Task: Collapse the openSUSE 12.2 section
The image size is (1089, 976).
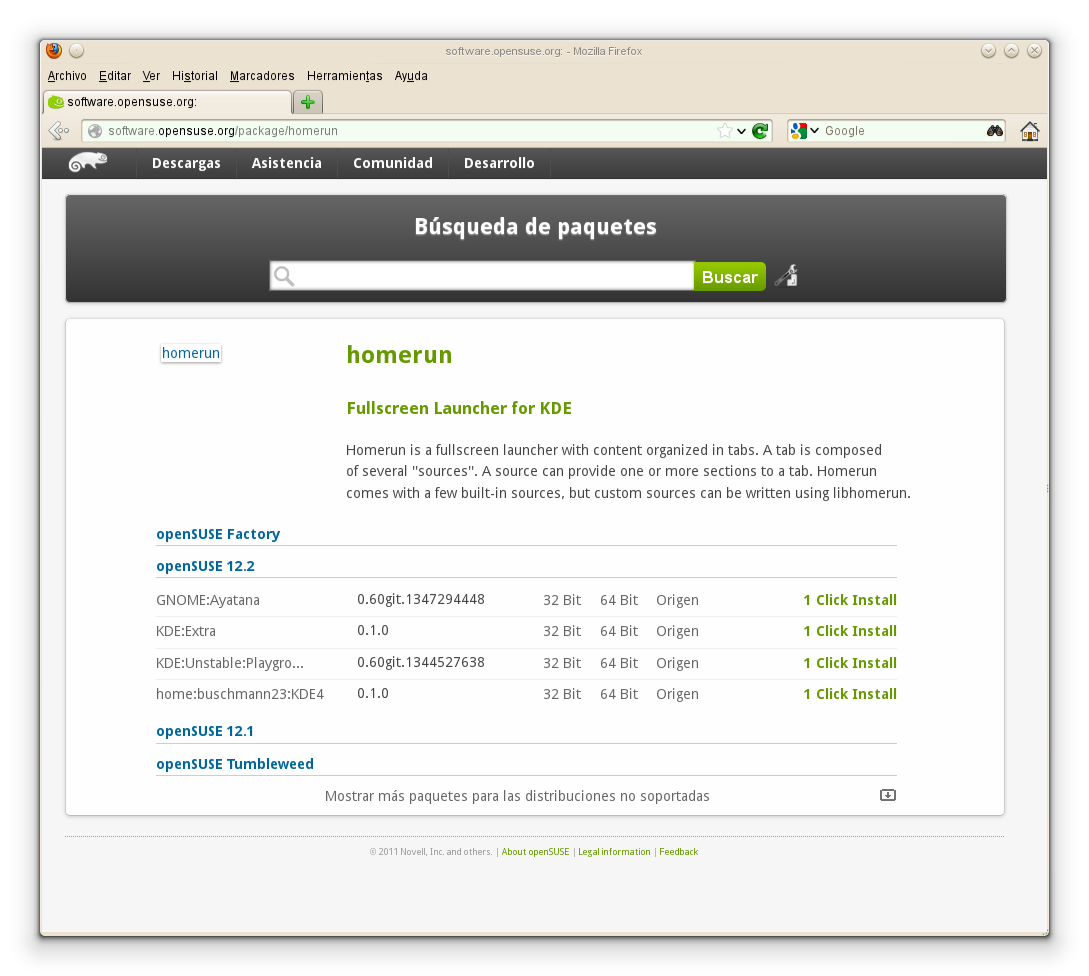Action: click(206, 566)
